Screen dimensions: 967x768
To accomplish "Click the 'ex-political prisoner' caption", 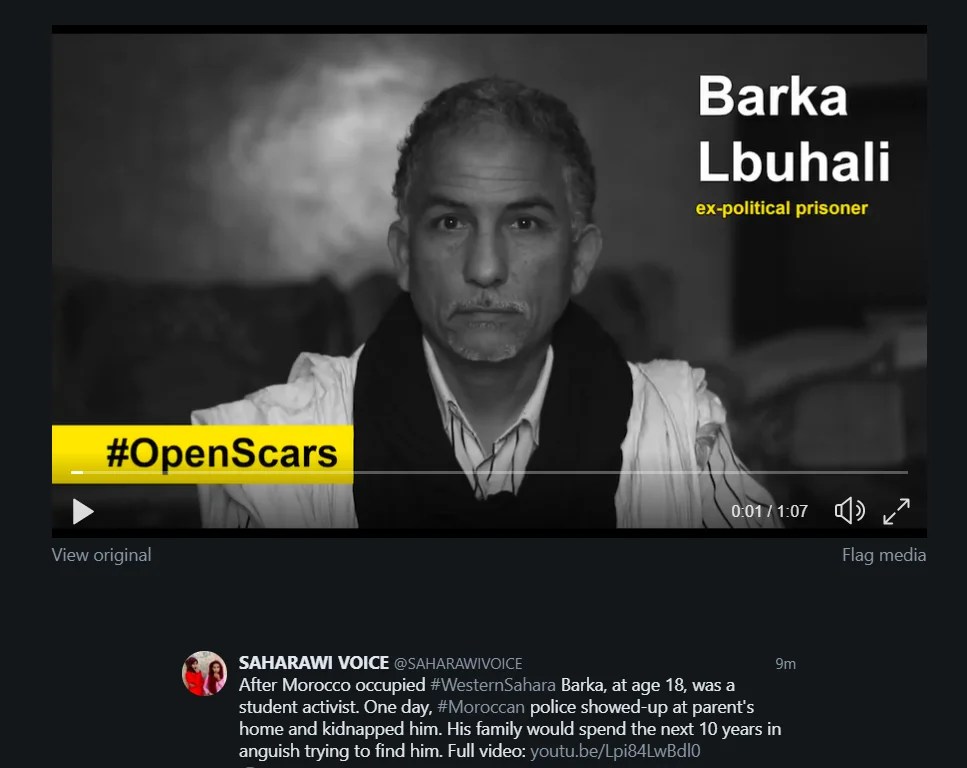I will tap(781, 209).
